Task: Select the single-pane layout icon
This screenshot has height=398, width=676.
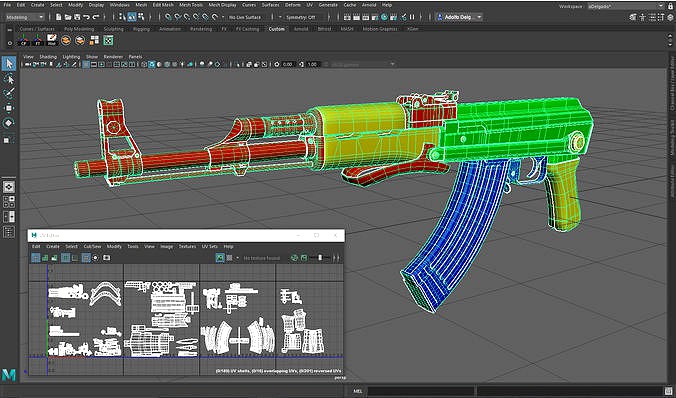Action: tap(9, 187)
